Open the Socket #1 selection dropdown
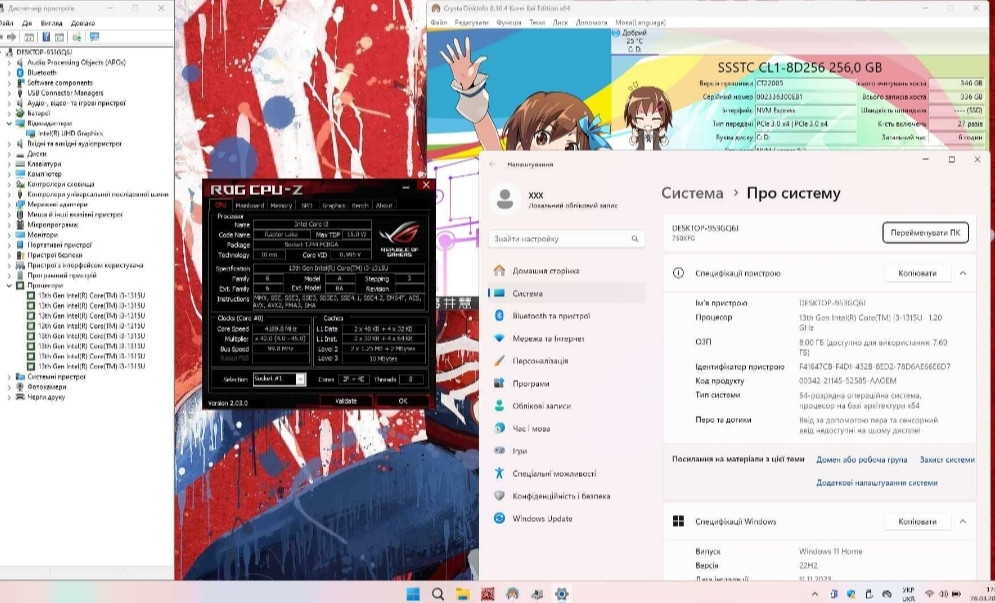The image size is (995, 603). coord(301,380)
